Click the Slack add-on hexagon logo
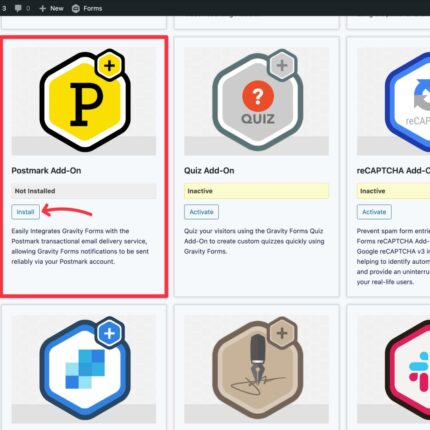Viewport: 430px width, 430px height. pos(407,369)
